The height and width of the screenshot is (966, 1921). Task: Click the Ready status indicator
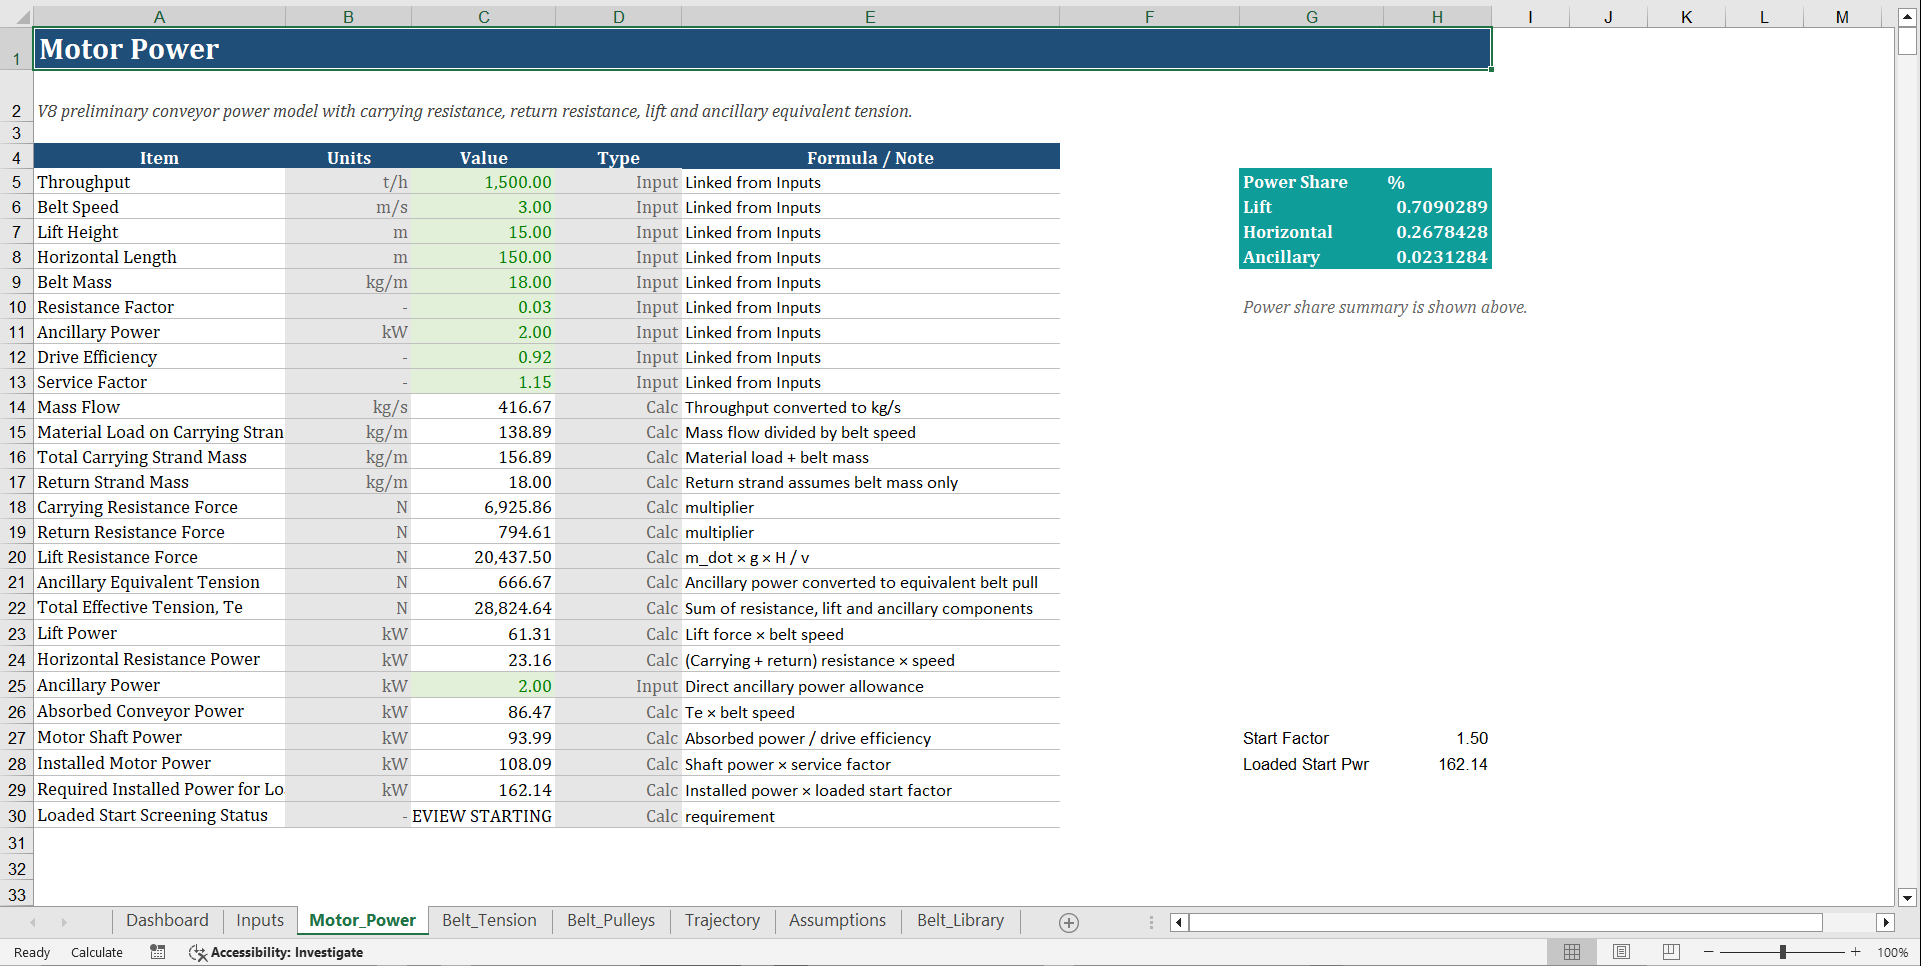31,952
